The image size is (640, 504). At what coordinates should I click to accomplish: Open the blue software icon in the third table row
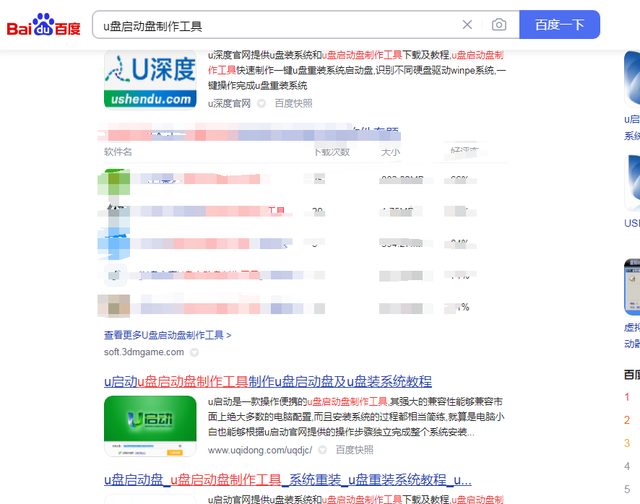pos(114,244)
